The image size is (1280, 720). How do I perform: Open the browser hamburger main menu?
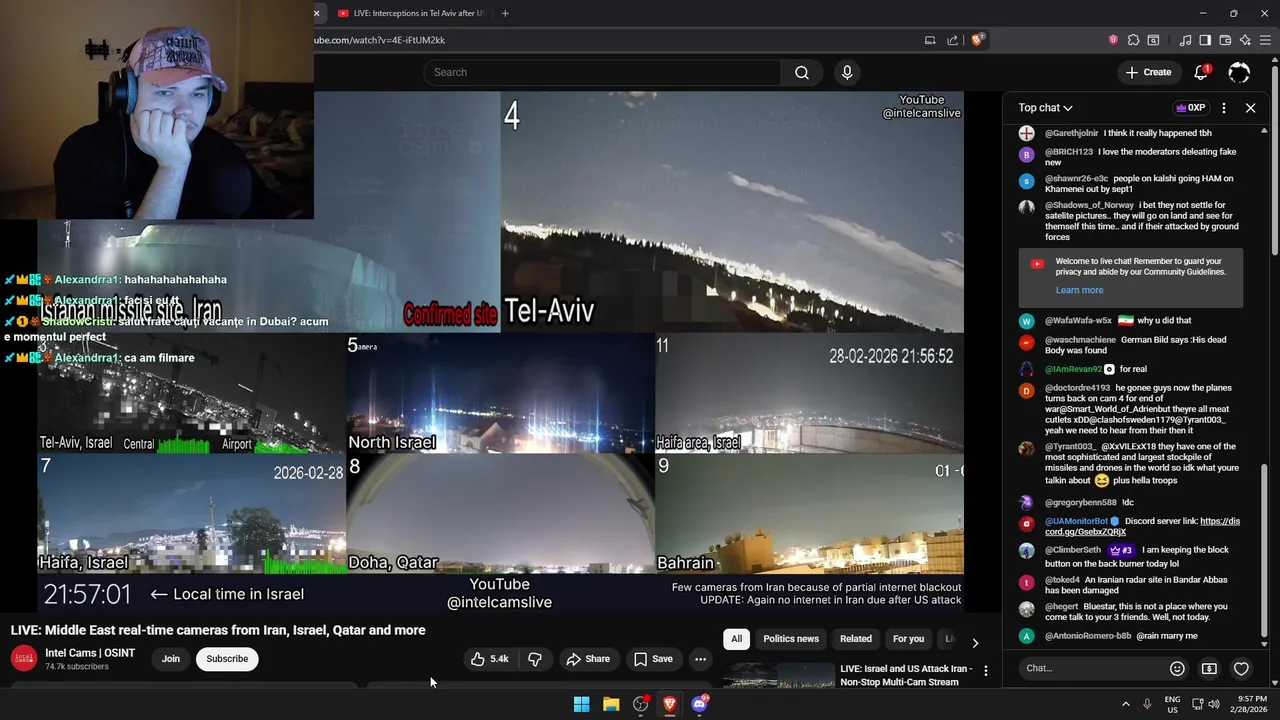click(x=1266, y=40)
